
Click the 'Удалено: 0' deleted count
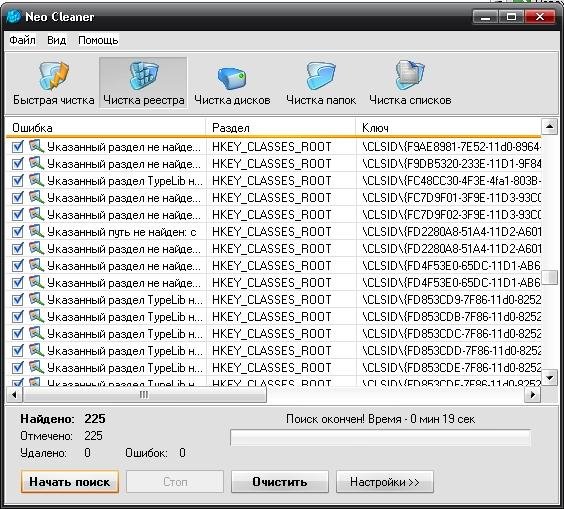(x=55, y=453)
